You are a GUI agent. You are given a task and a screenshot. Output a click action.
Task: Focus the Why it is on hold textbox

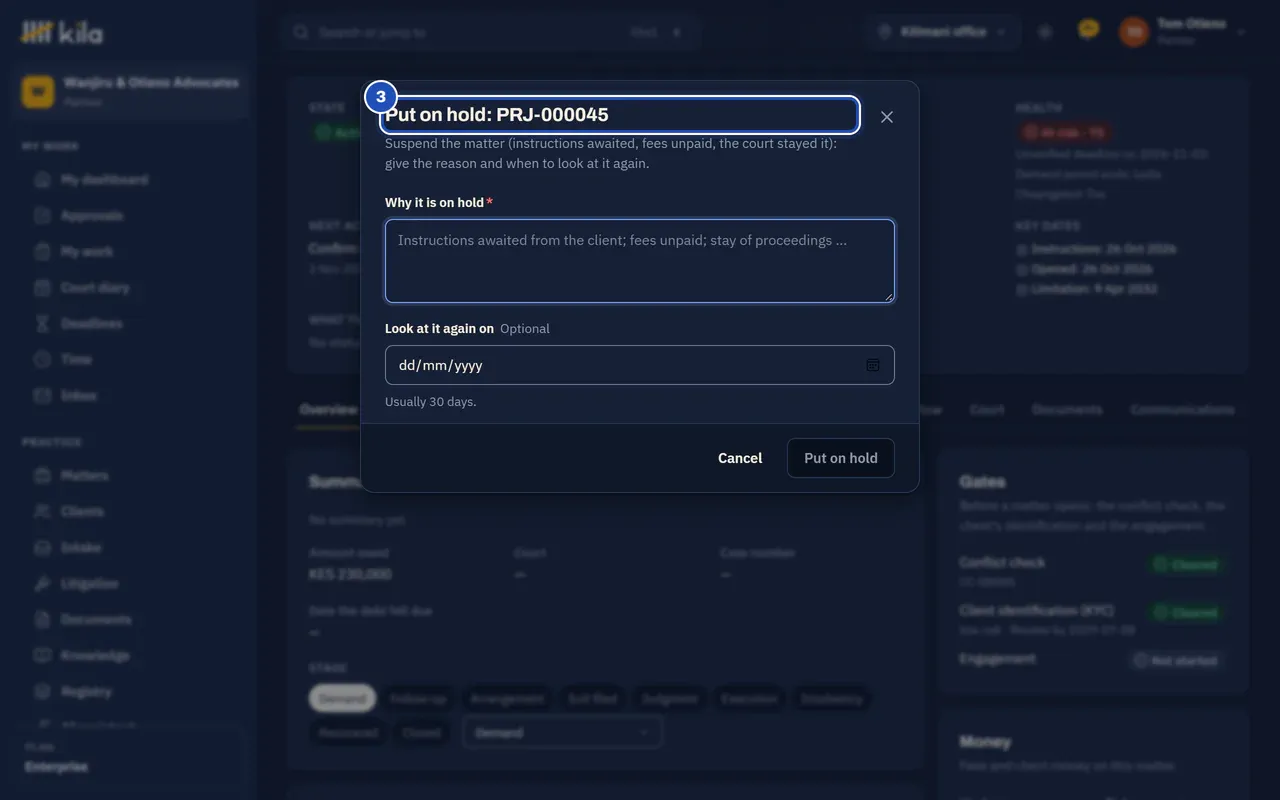640,261
